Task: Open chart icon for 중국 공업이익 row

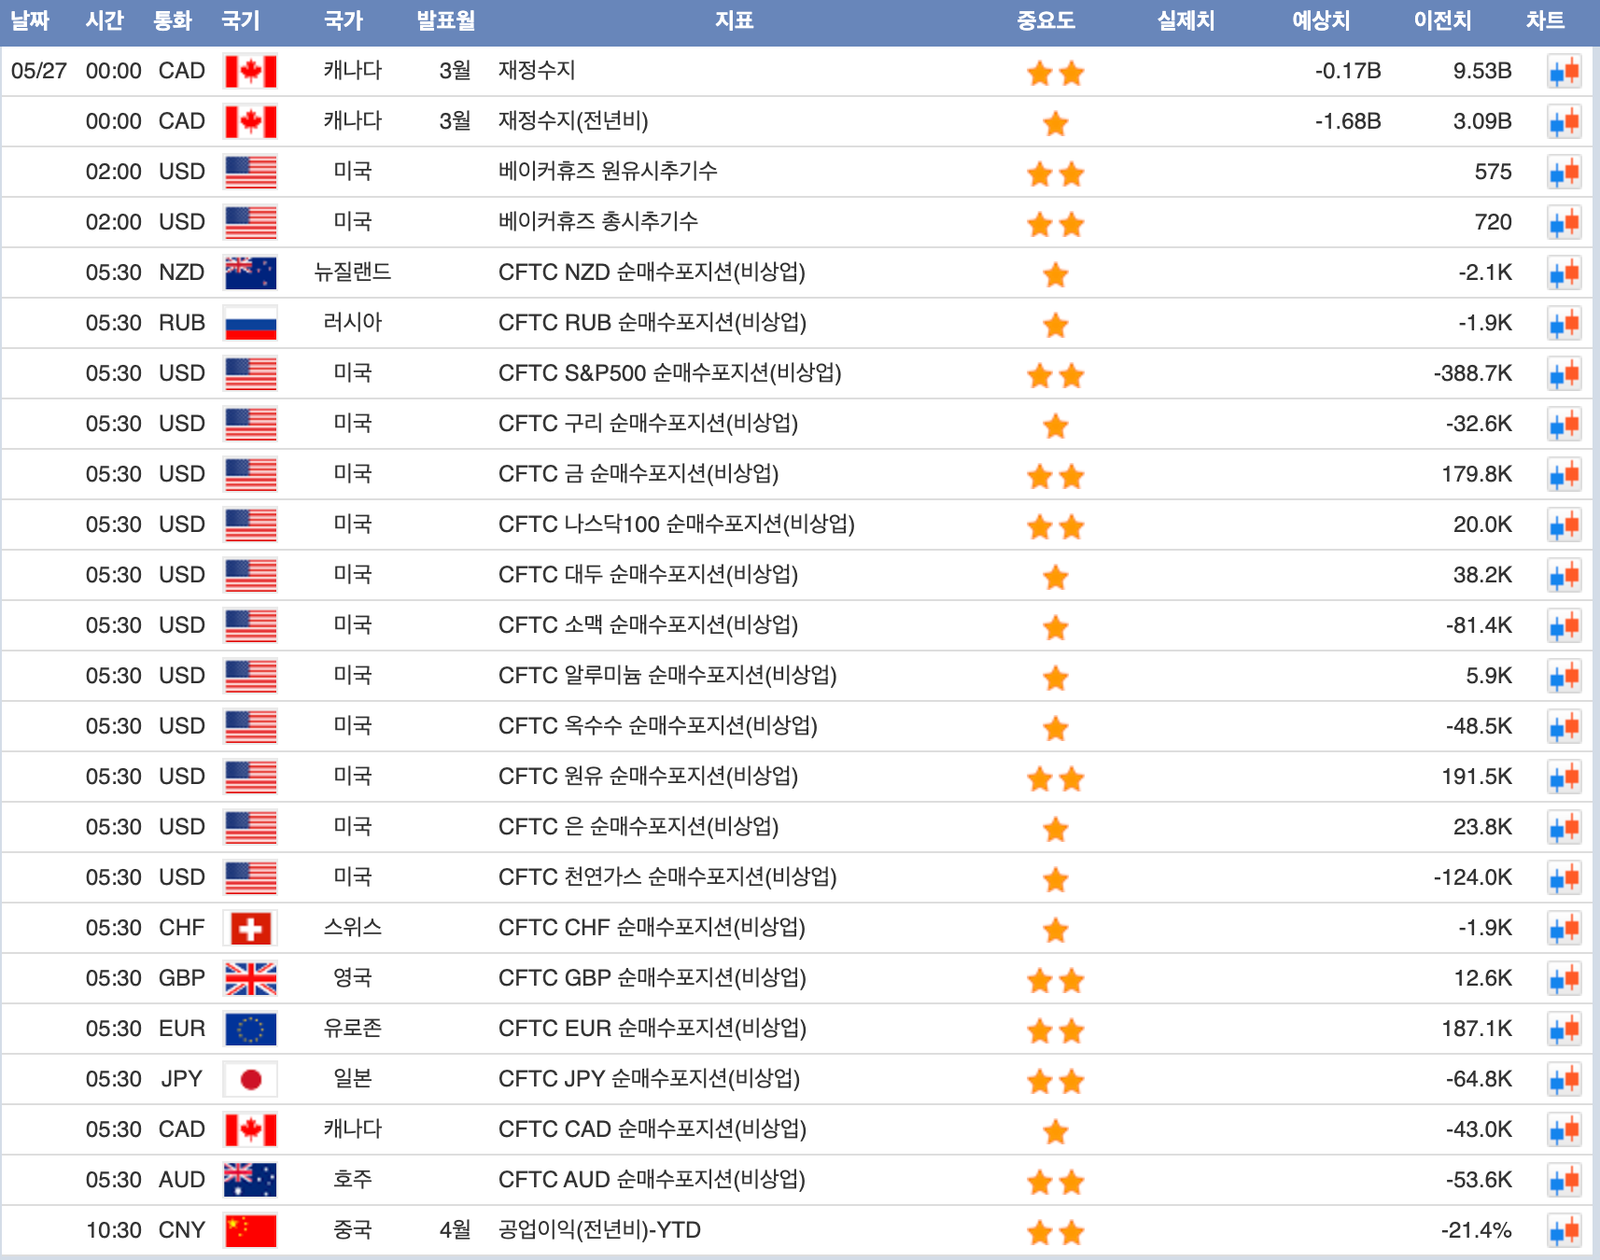Action: point(1564,1231)
